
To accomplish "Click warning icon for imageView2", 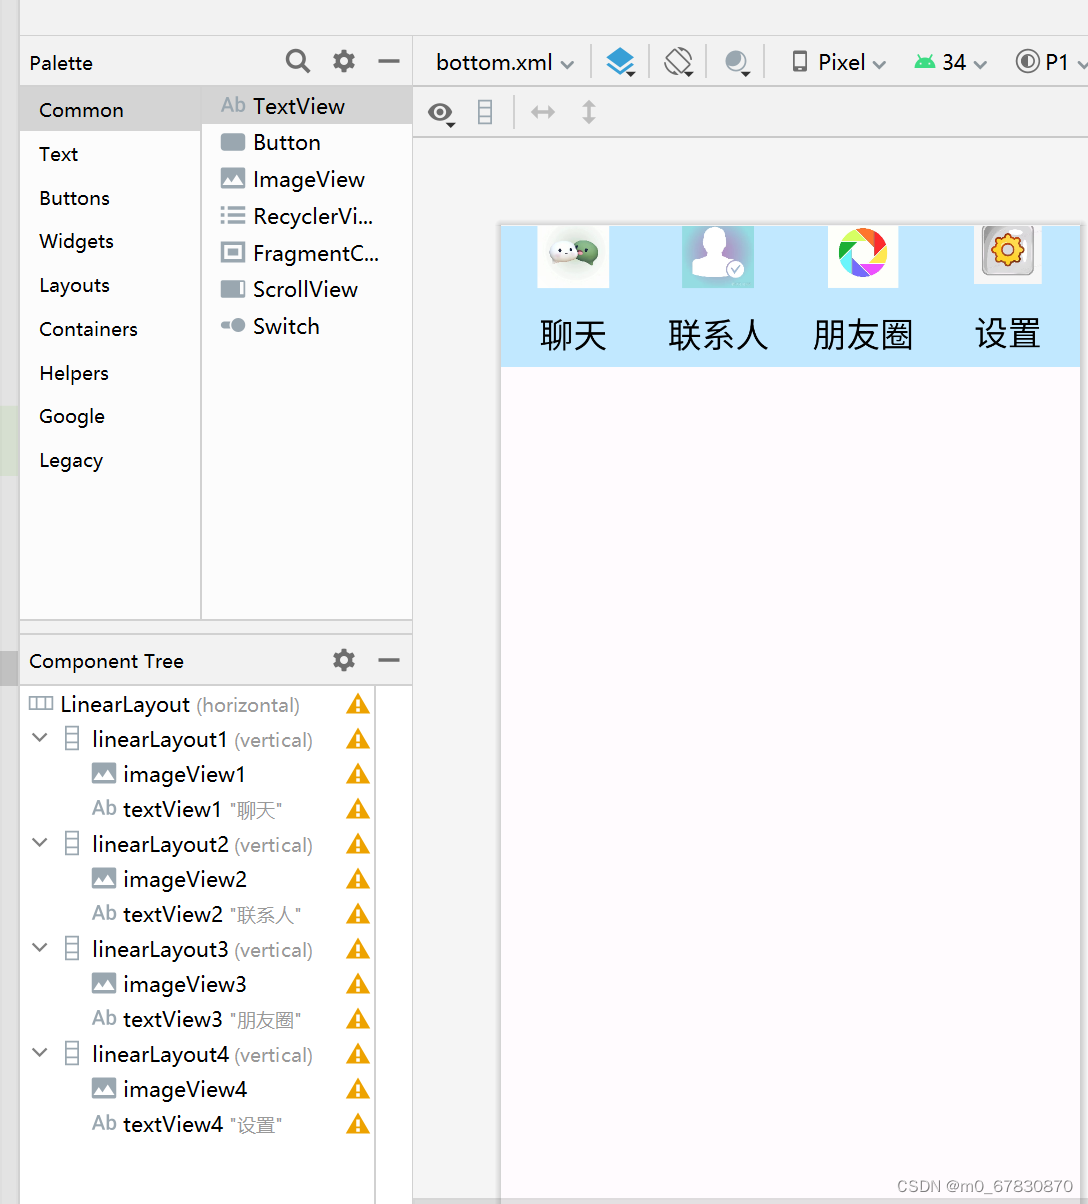I will 358,880.
